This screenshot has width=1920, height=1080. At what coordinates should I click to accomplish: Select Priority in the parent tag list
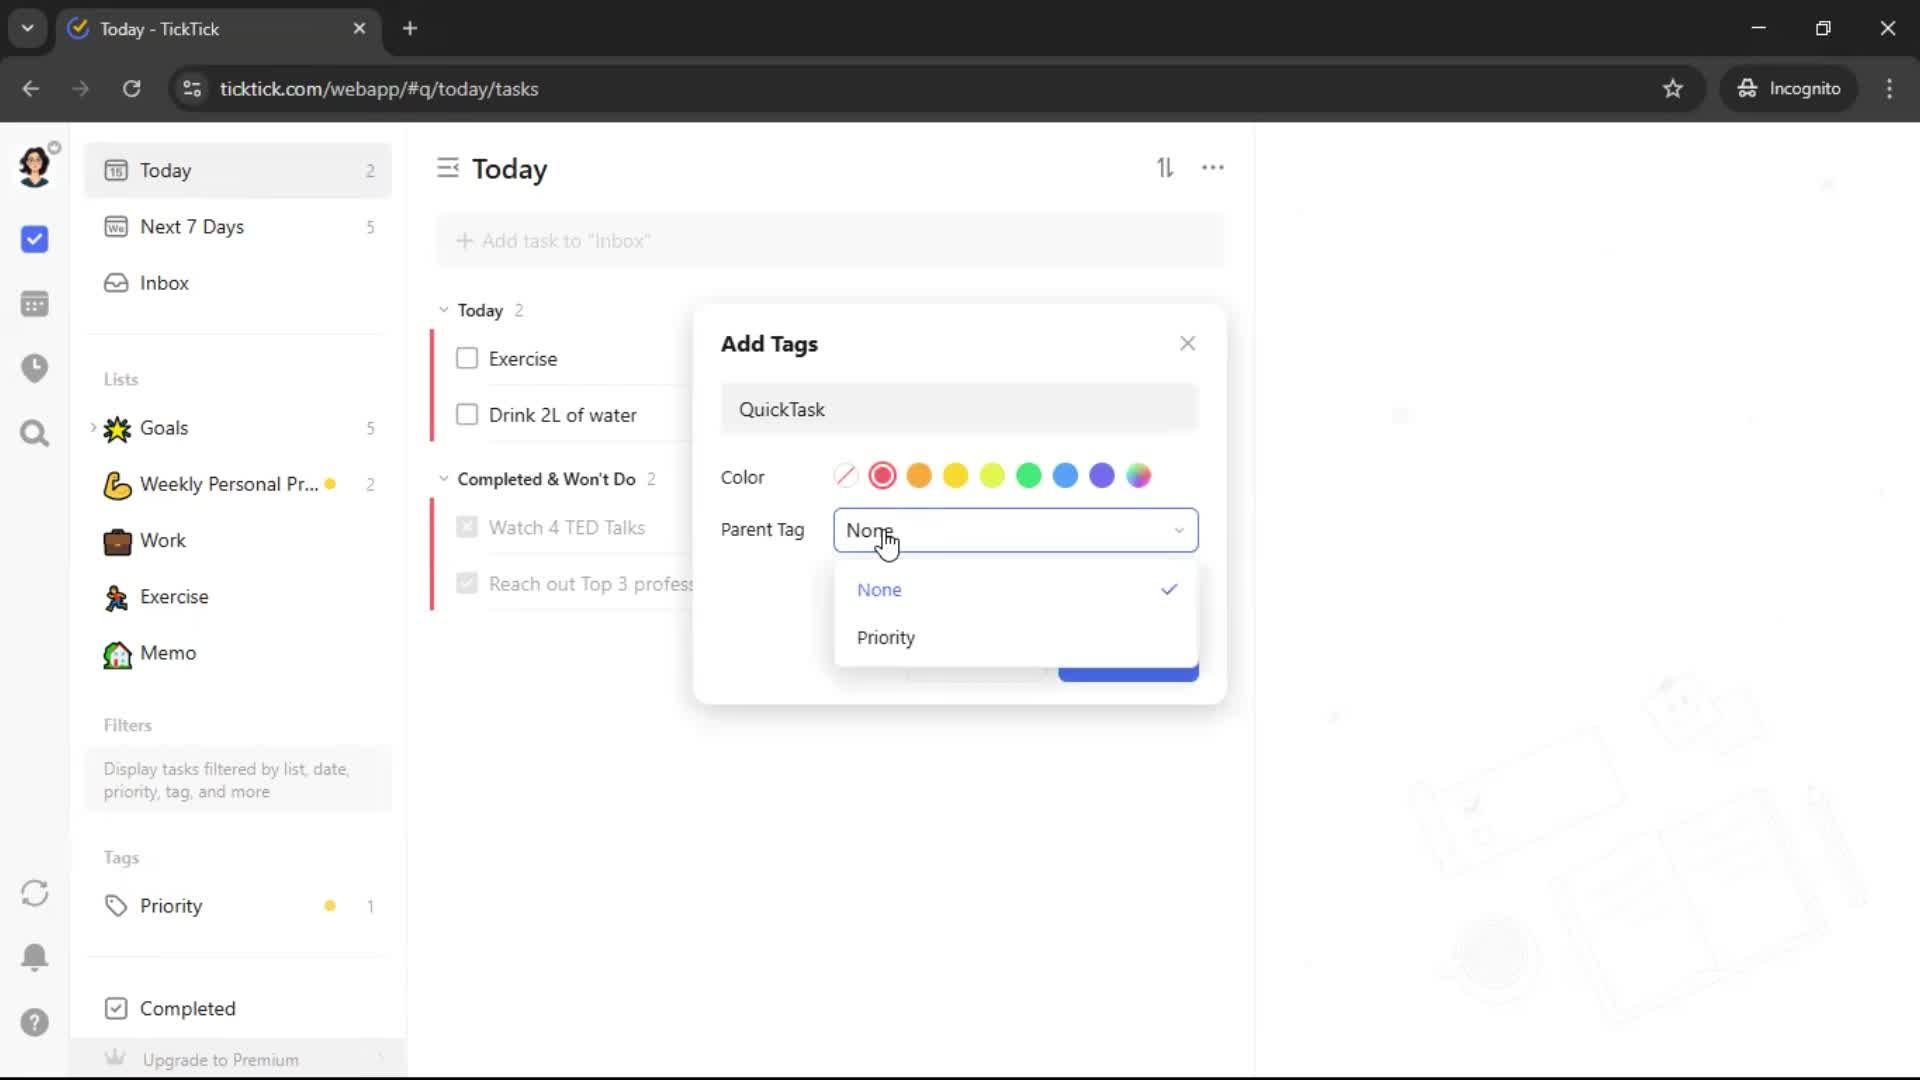tap(886, 638)
